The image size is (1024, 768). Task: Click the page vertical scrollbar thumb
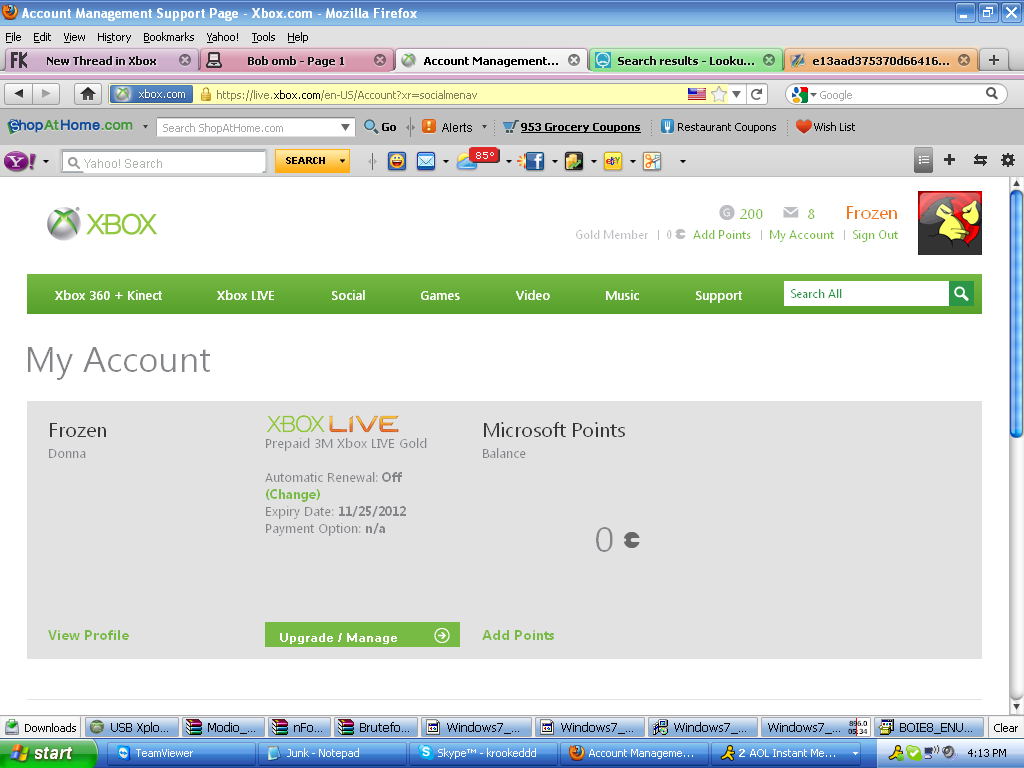1016,313
